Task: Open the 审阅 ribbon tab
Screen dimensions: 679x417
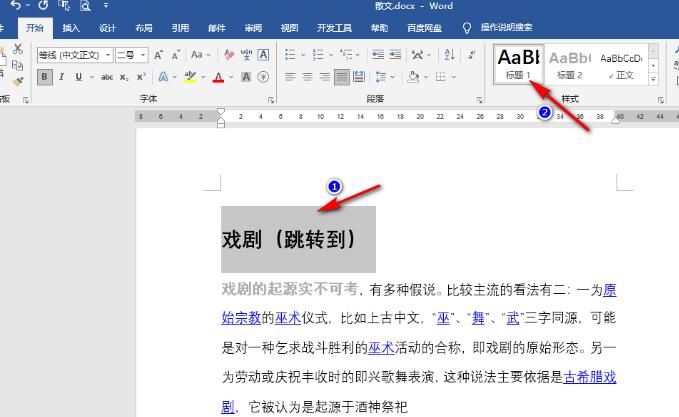Action: coord(253,28)
